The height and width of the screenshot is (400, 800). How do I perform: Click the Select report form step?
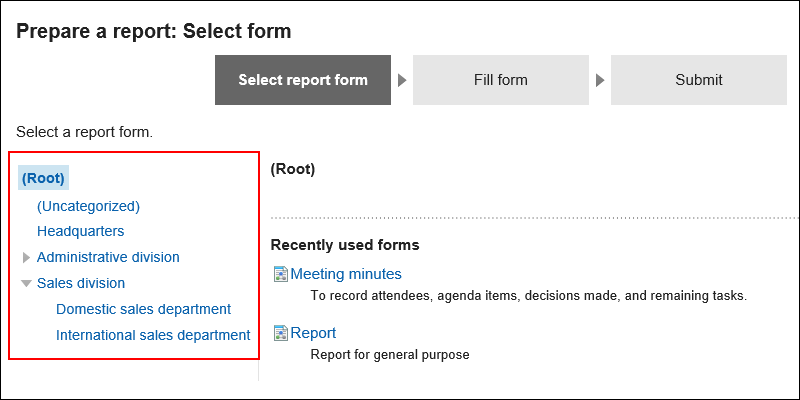pos(303,80)
